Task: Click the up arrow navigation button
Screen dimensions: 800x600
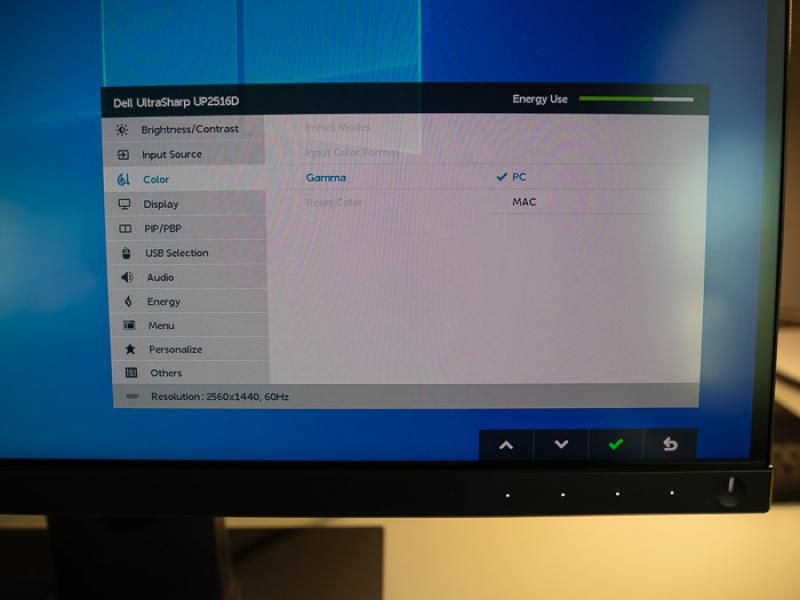Action: coord(506,445)
